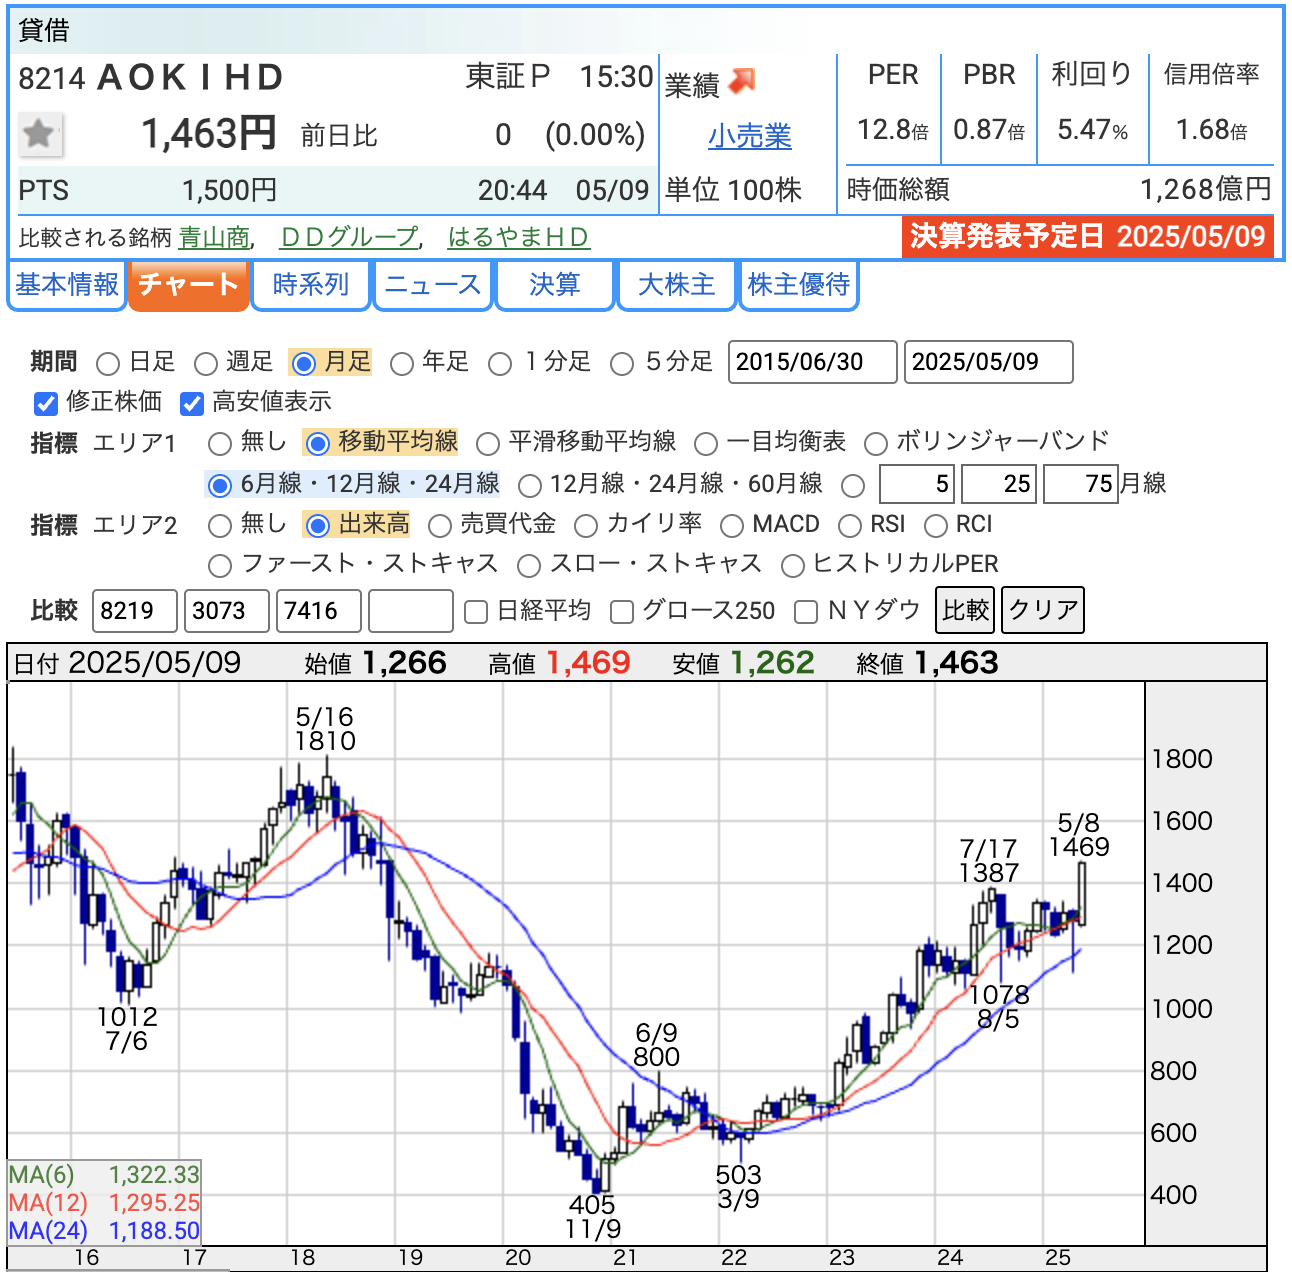Select 売買代金 radio button
The width and height of the screenshot is (1292, 1272).
pyautogui.click(x=439, y=525)
